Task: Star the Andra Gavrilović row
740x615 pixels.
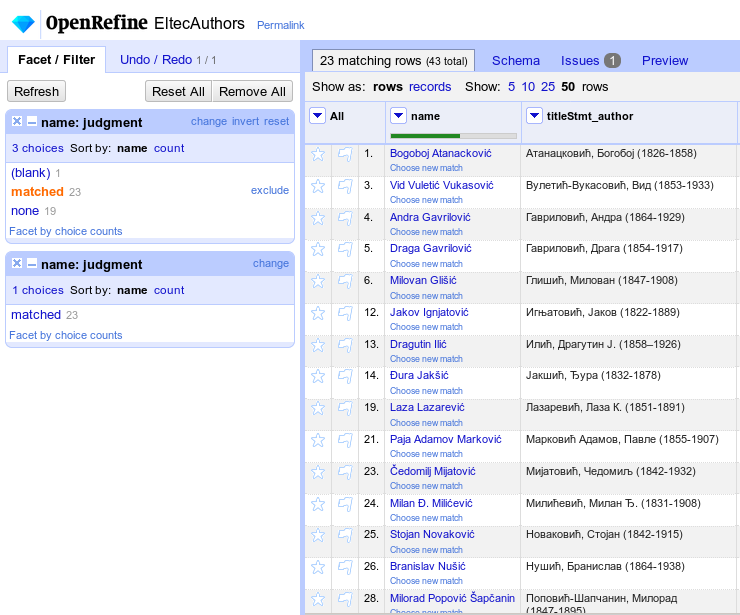Action: (318, 218)
